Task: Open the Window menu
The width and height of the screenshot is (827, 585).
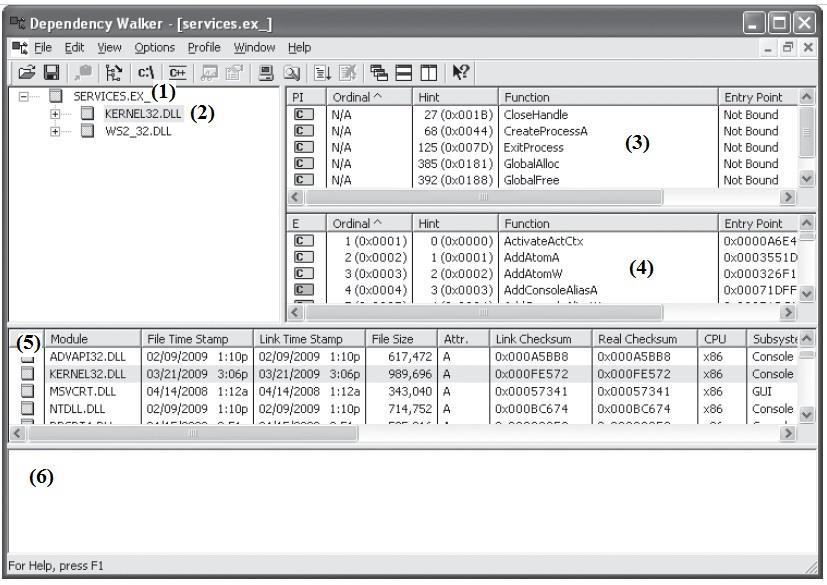Action: pyautogui.click(x=254, y=48)
